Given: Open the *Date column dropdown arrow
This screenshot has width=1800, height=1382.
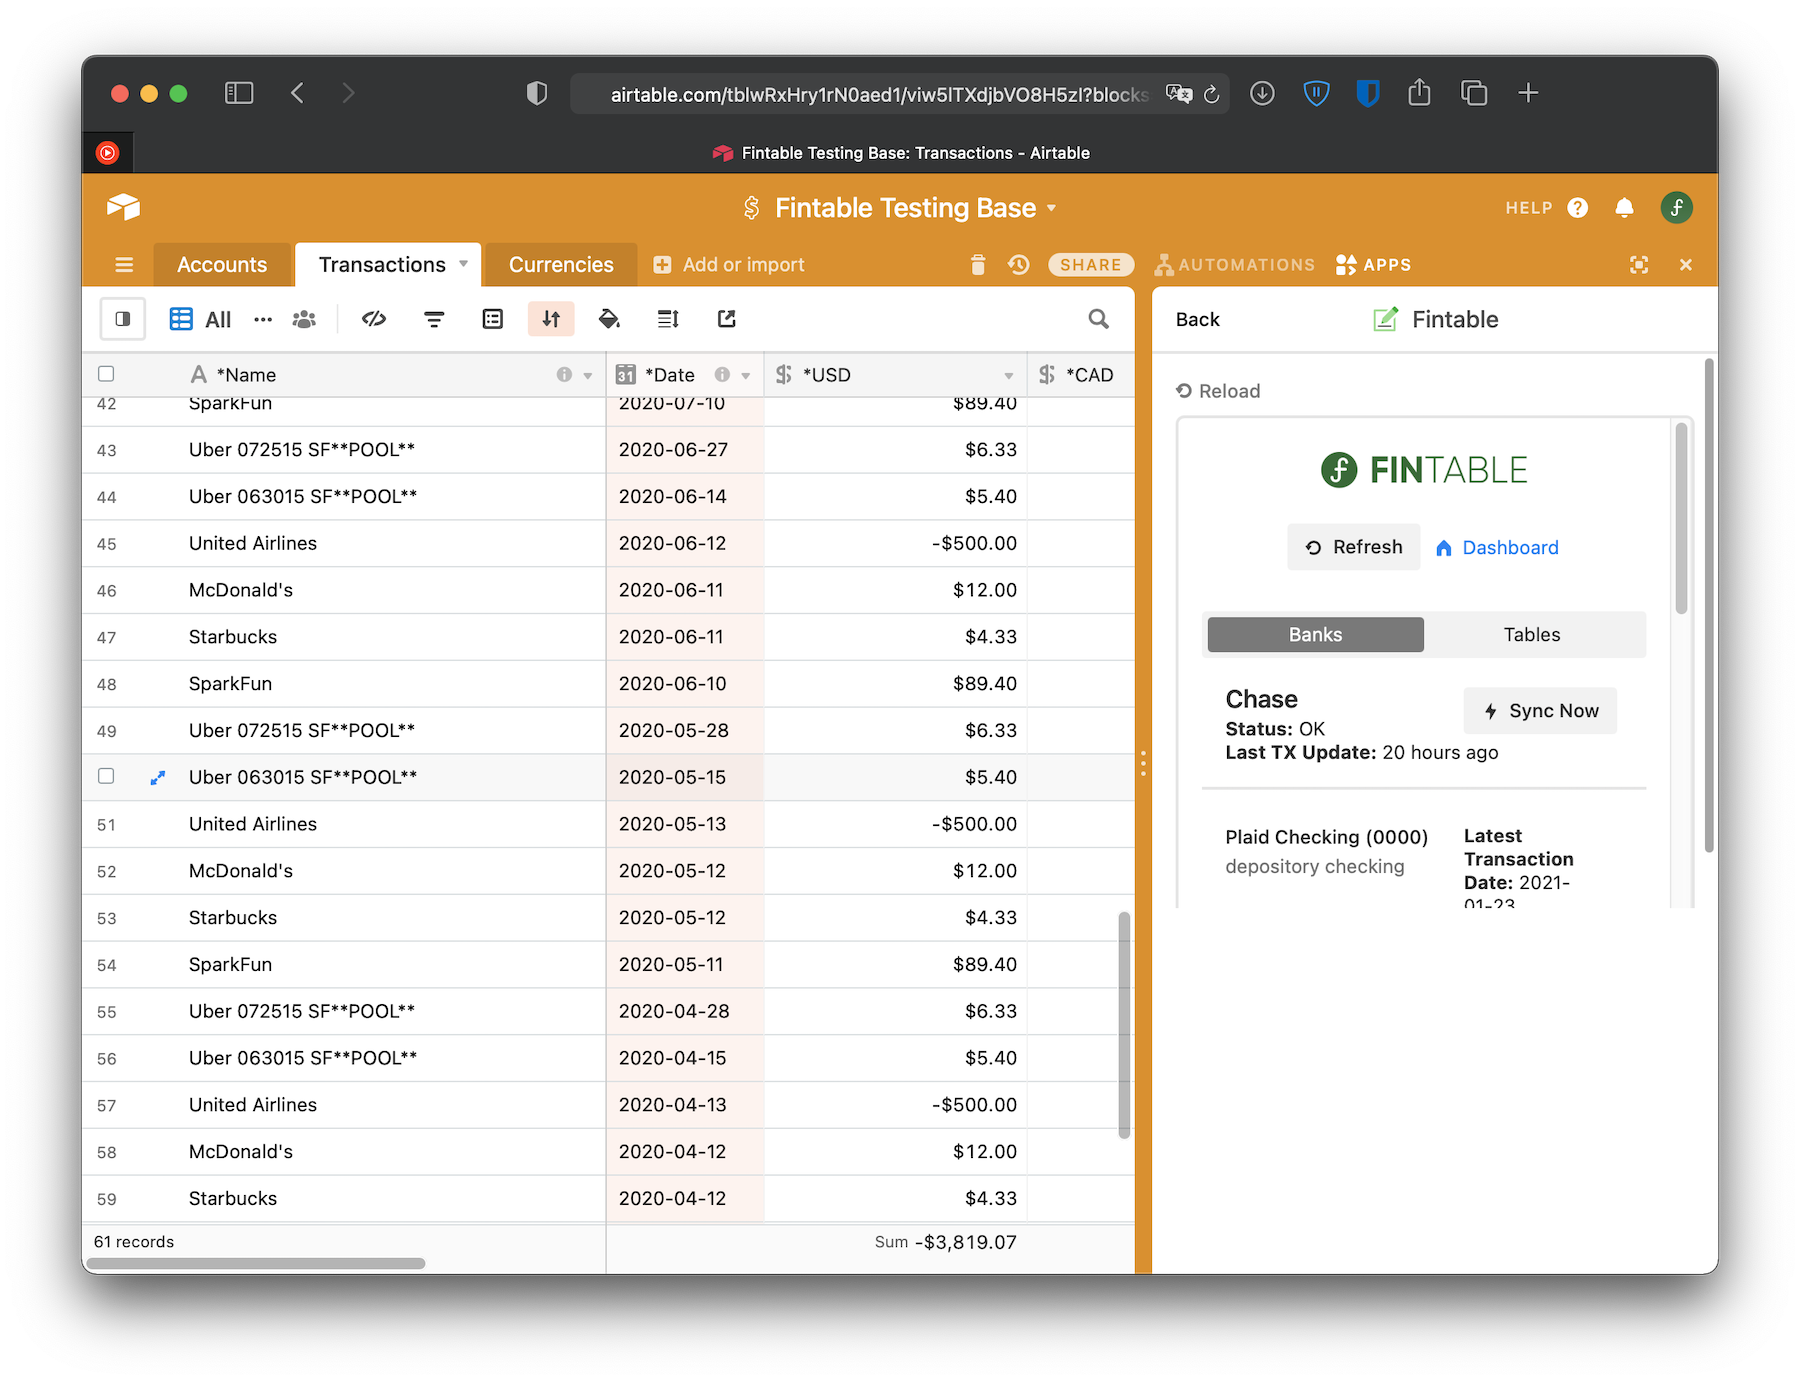Looking at the screenshot, I should (746, 376).
